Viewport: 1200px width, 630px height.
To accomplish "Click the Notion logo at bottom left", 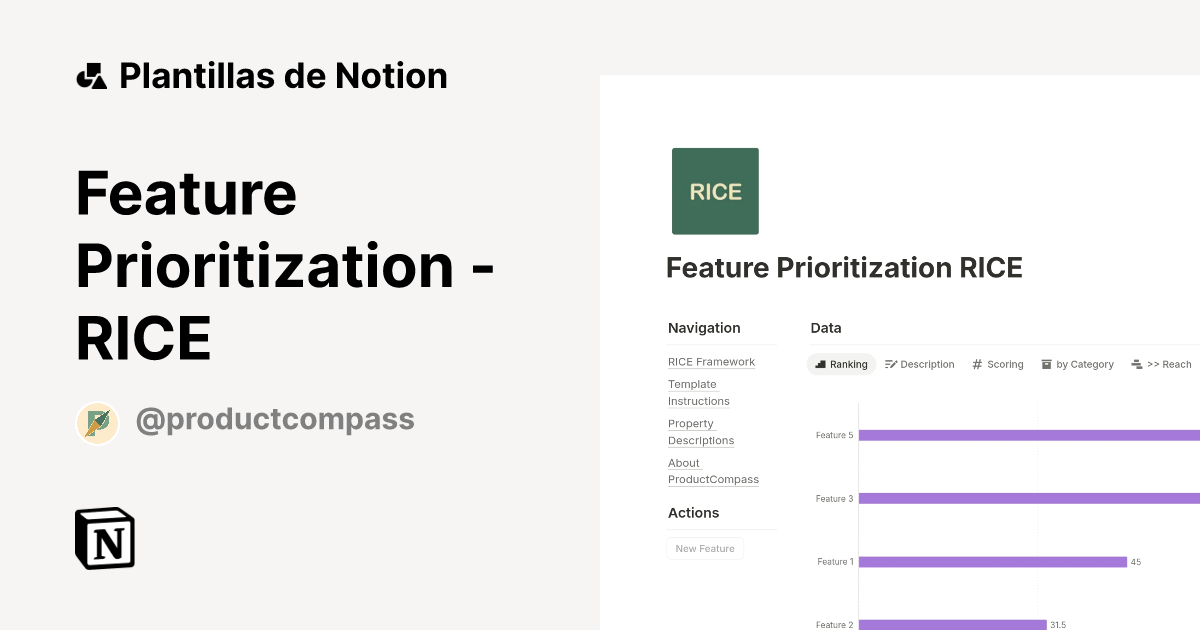I will pos(104,538).
